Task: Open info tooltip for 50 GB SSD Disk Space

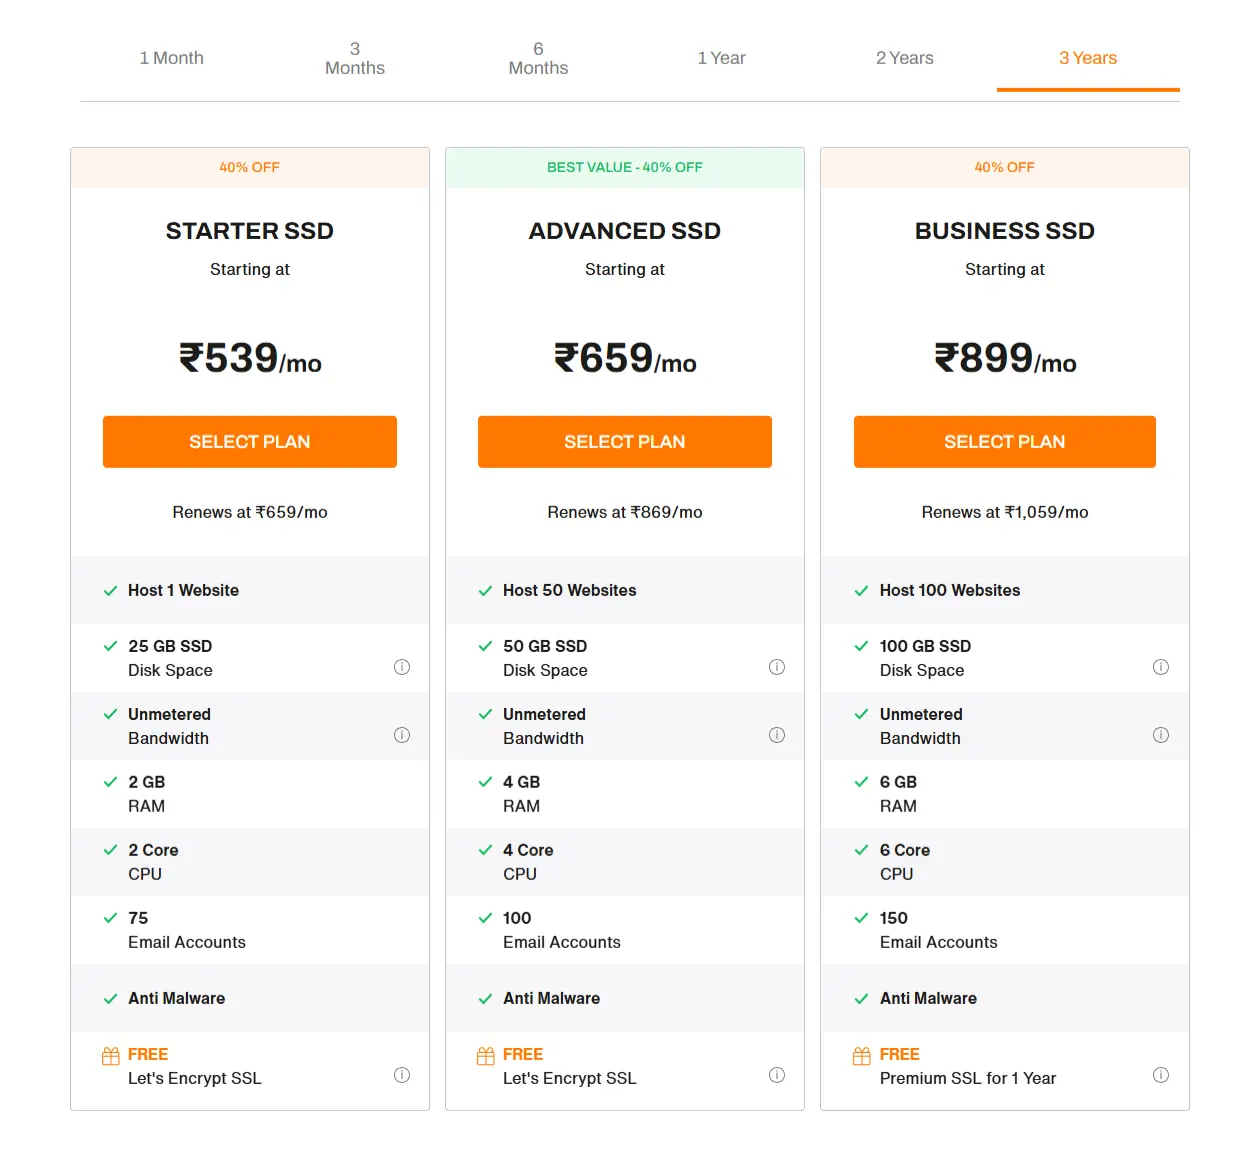Action: 777,666
